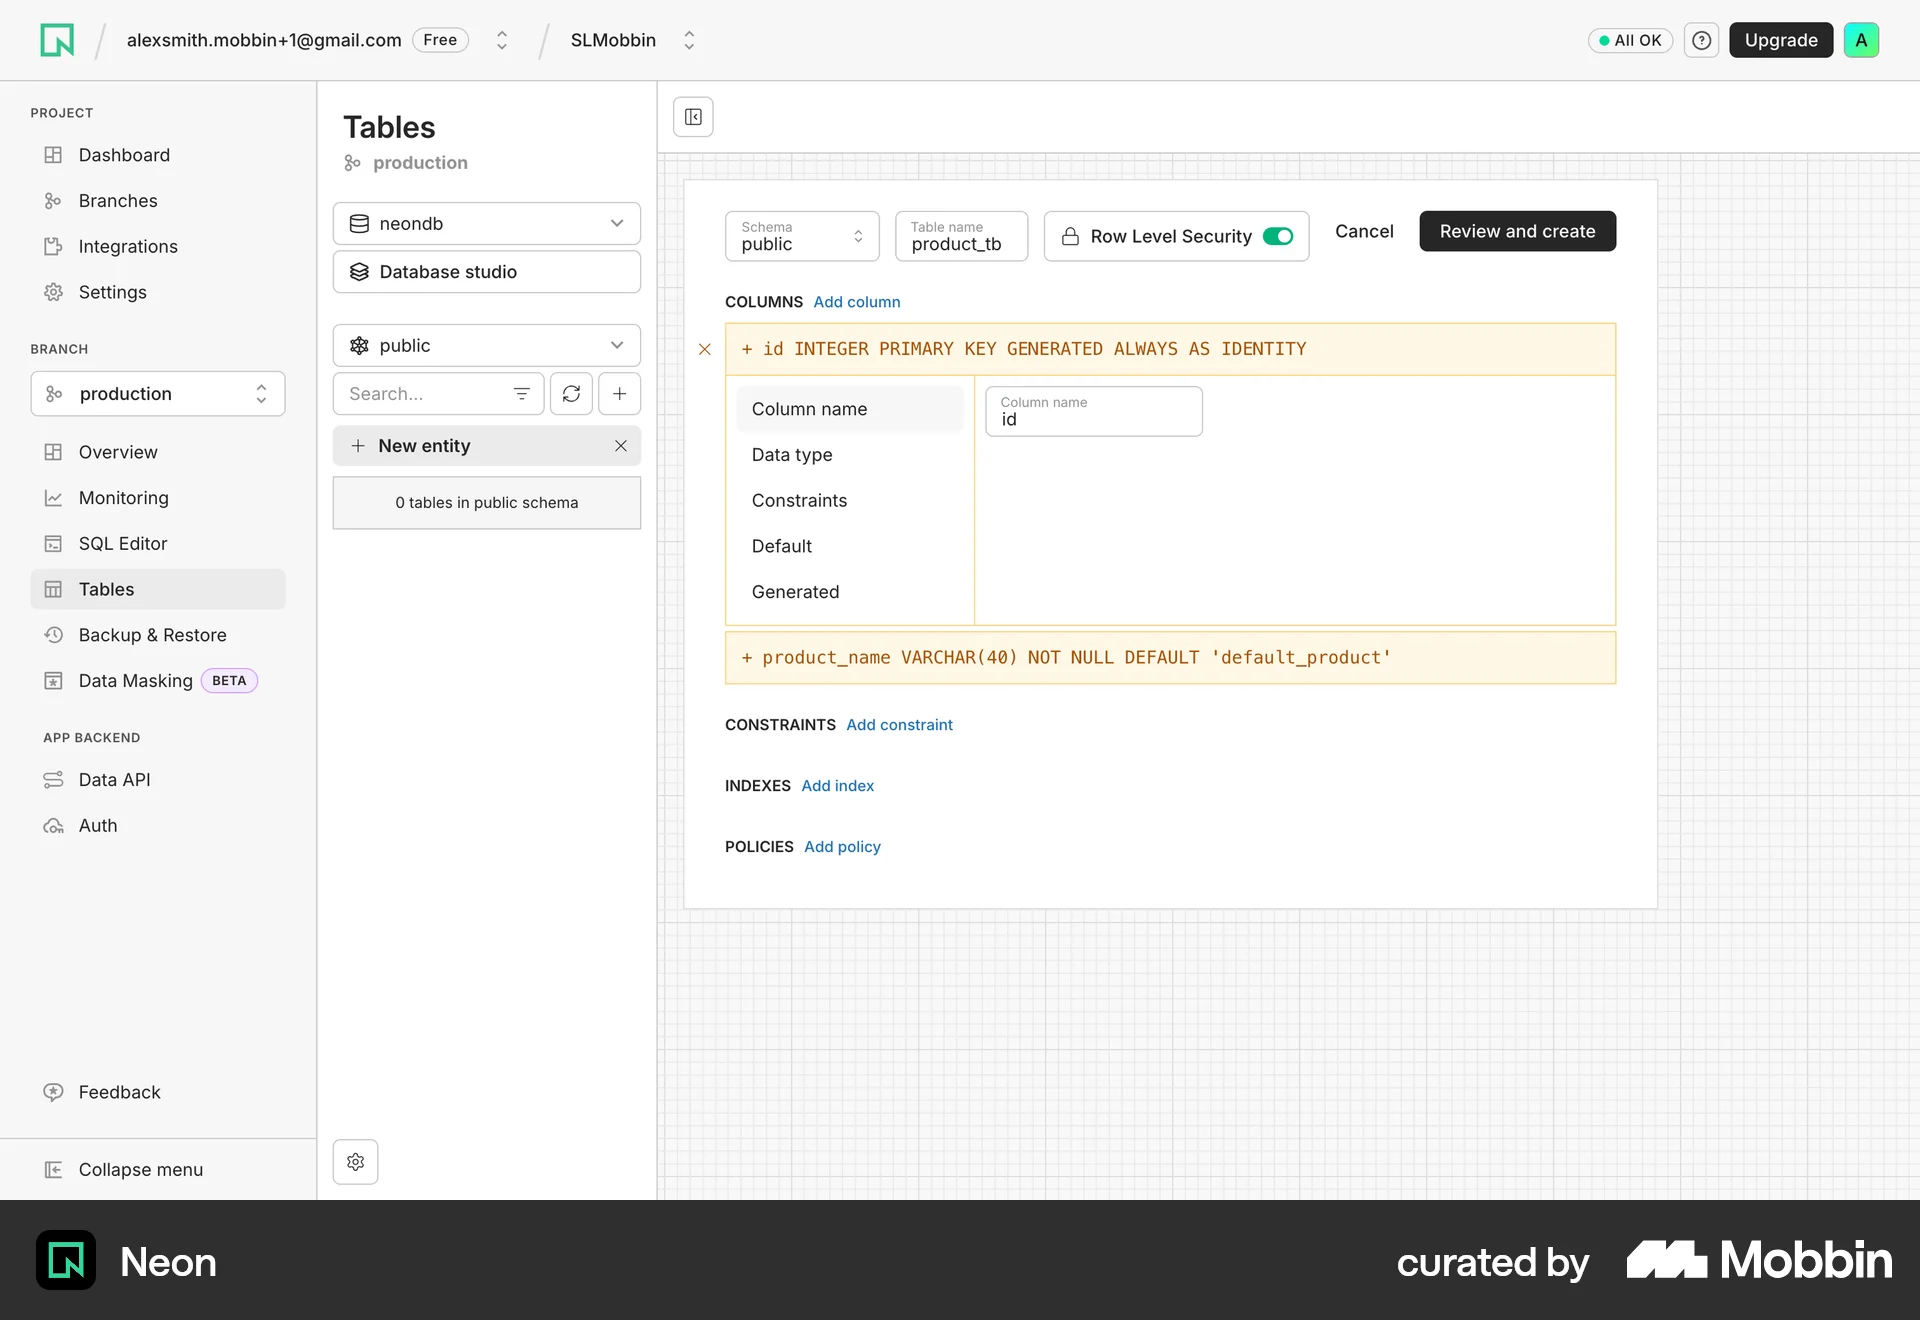Screen dimensions: 1920x1320
Task: Click '0 tables in public schema' text
Action: coord(487,503)
